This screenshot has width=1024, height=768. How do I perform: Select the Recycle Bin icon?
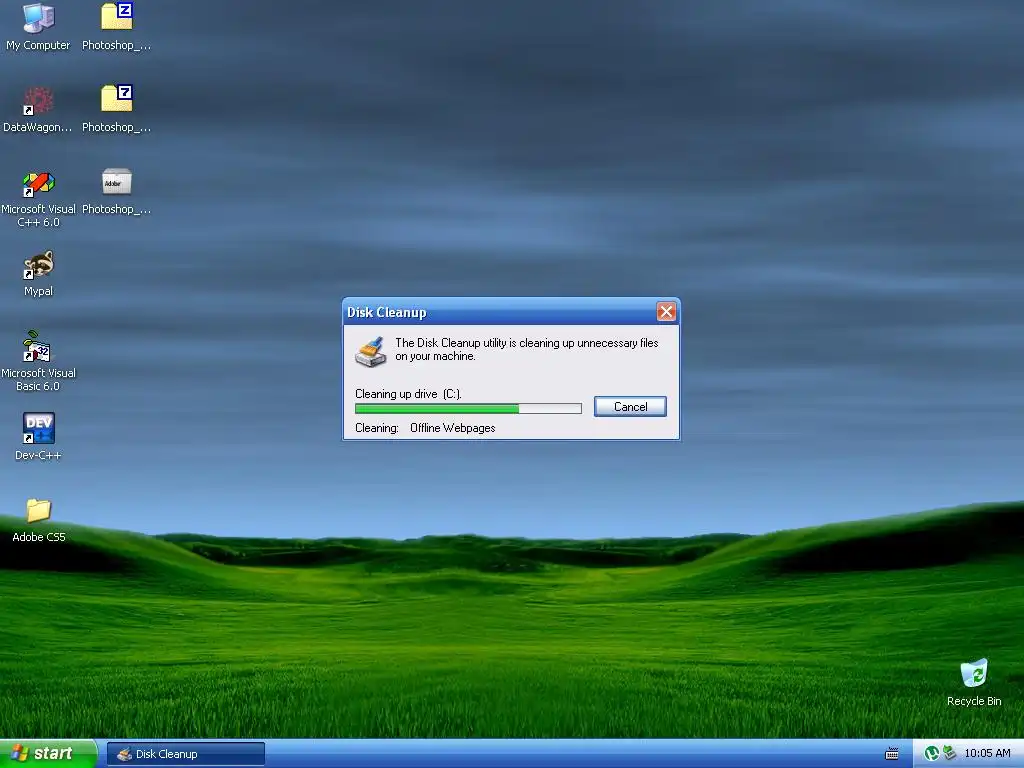pyautogui.click(x=974, y=682)
